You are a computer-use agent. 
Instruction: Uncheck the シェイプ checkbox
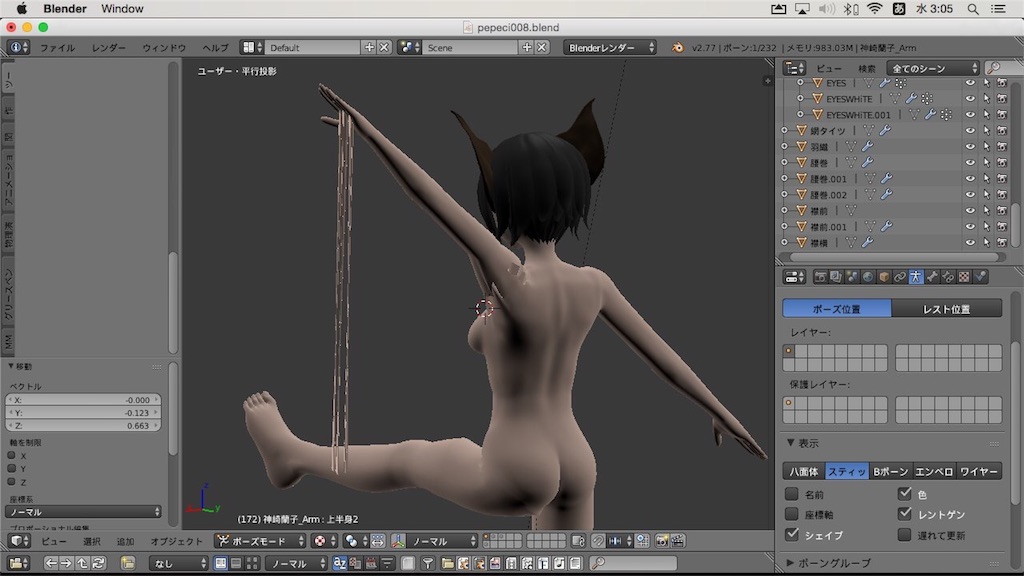(x=792, y=534)
